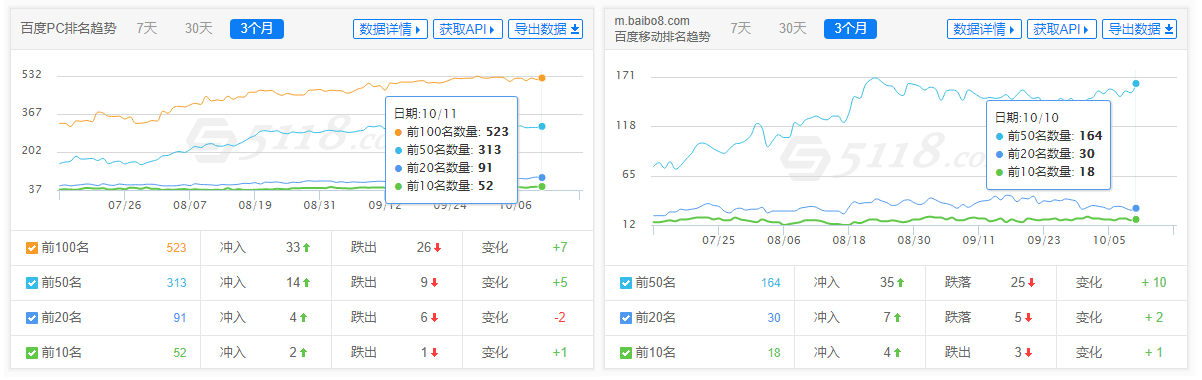Viewport: 1202px width, 380px height.
Task: Switch mobile ranking trend to 30天 tab
Action: (x=793, y=28)
